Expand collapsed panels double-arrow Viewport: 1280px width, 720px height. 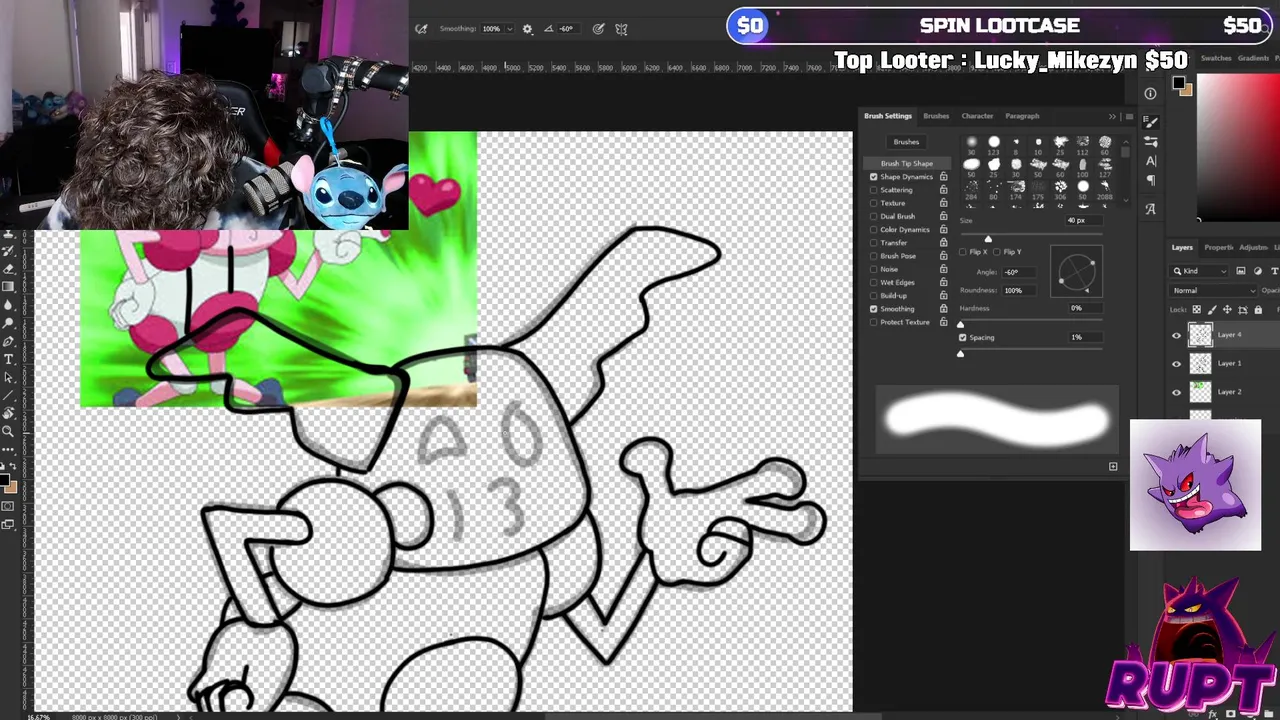pyautogui.click(x=1112, y=116)
